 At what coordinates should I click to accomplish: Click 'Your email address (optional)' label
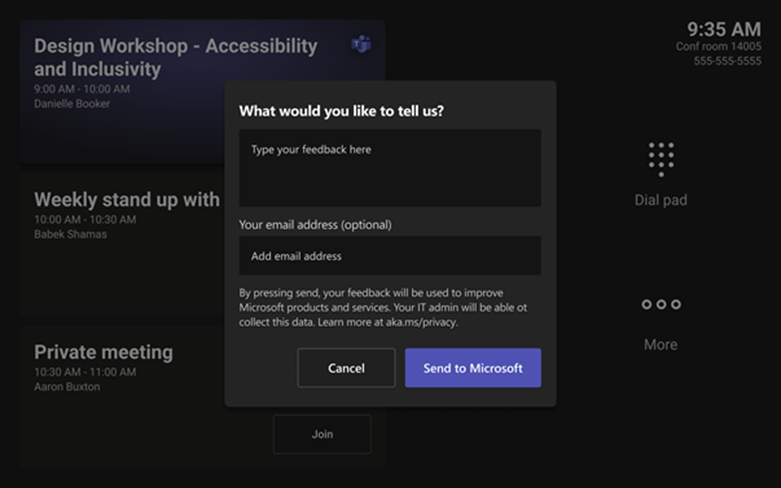click(315, 225)
